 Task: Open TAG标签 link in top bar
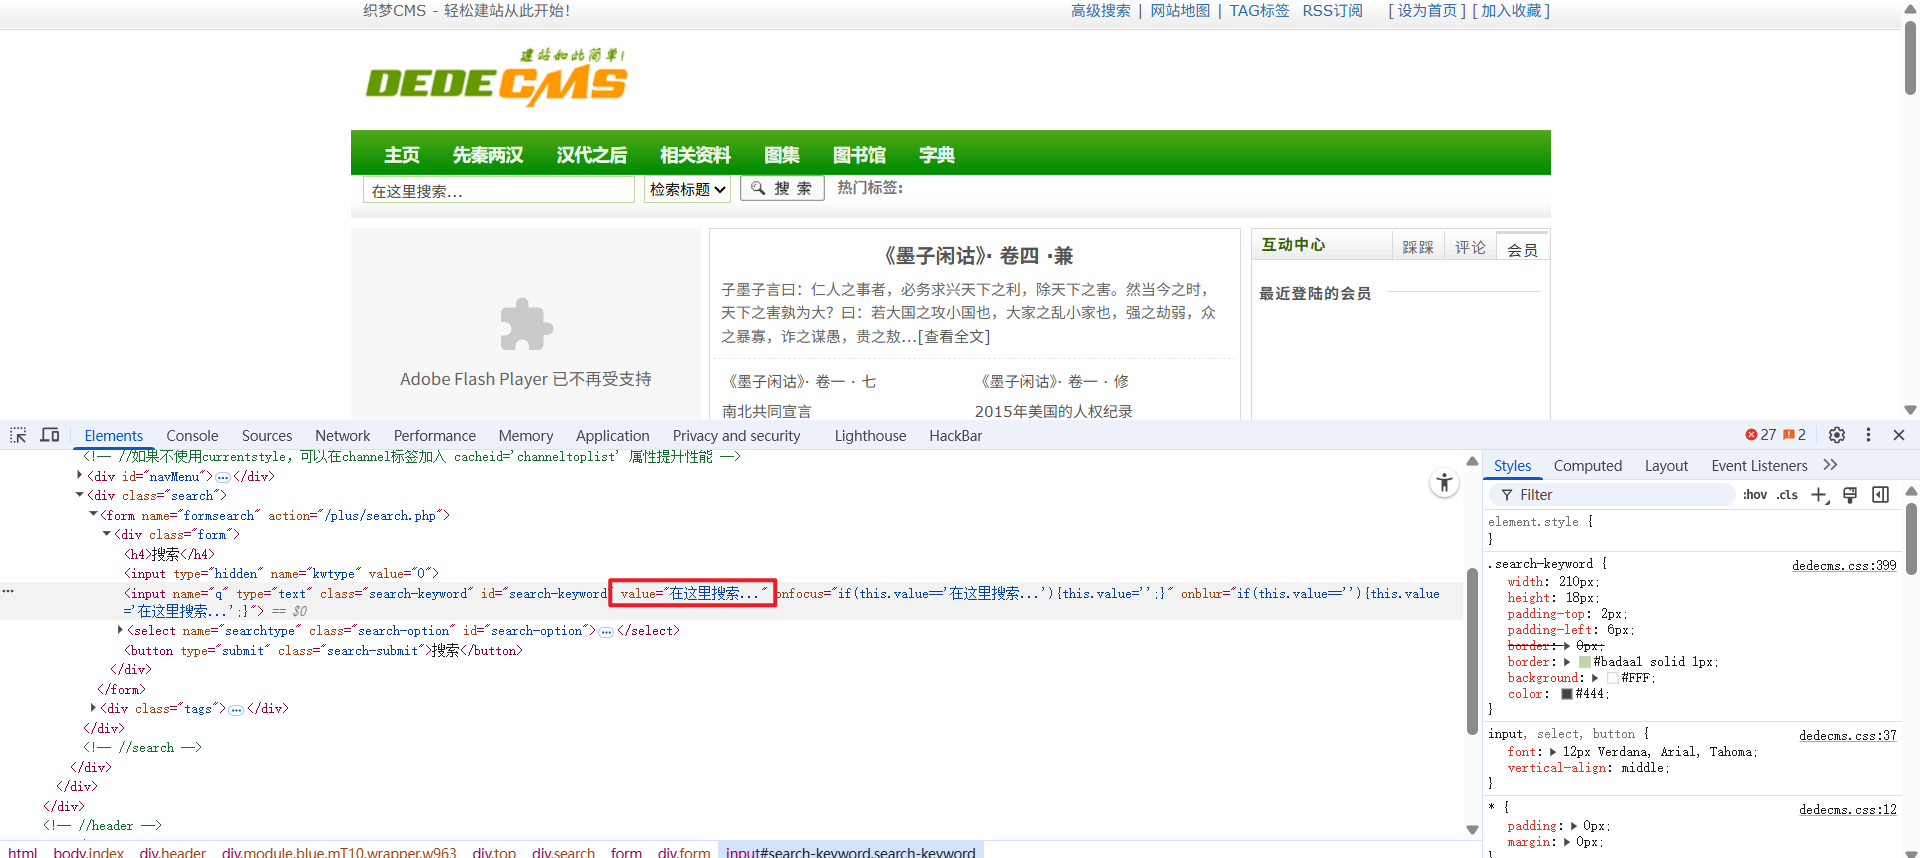coord(1259,11)
